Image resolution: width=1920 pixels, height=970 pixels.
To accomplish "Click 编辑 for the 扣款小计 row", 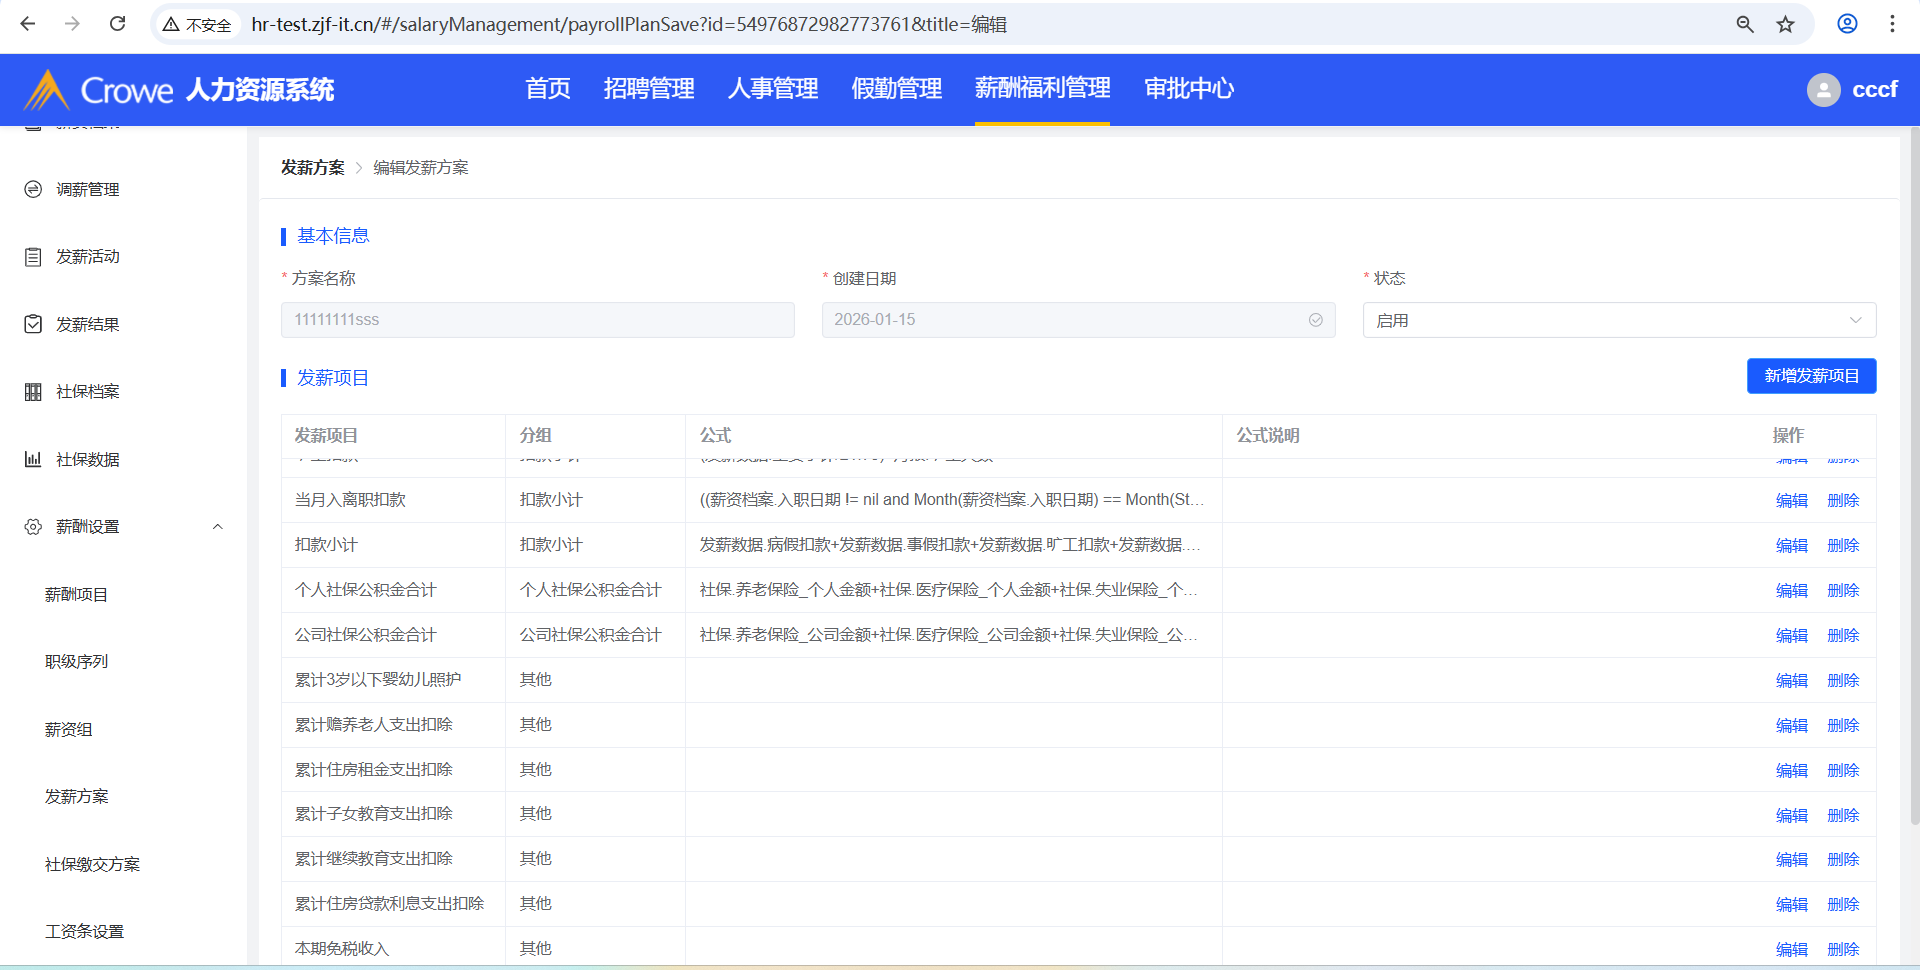I will [1791, 545].
